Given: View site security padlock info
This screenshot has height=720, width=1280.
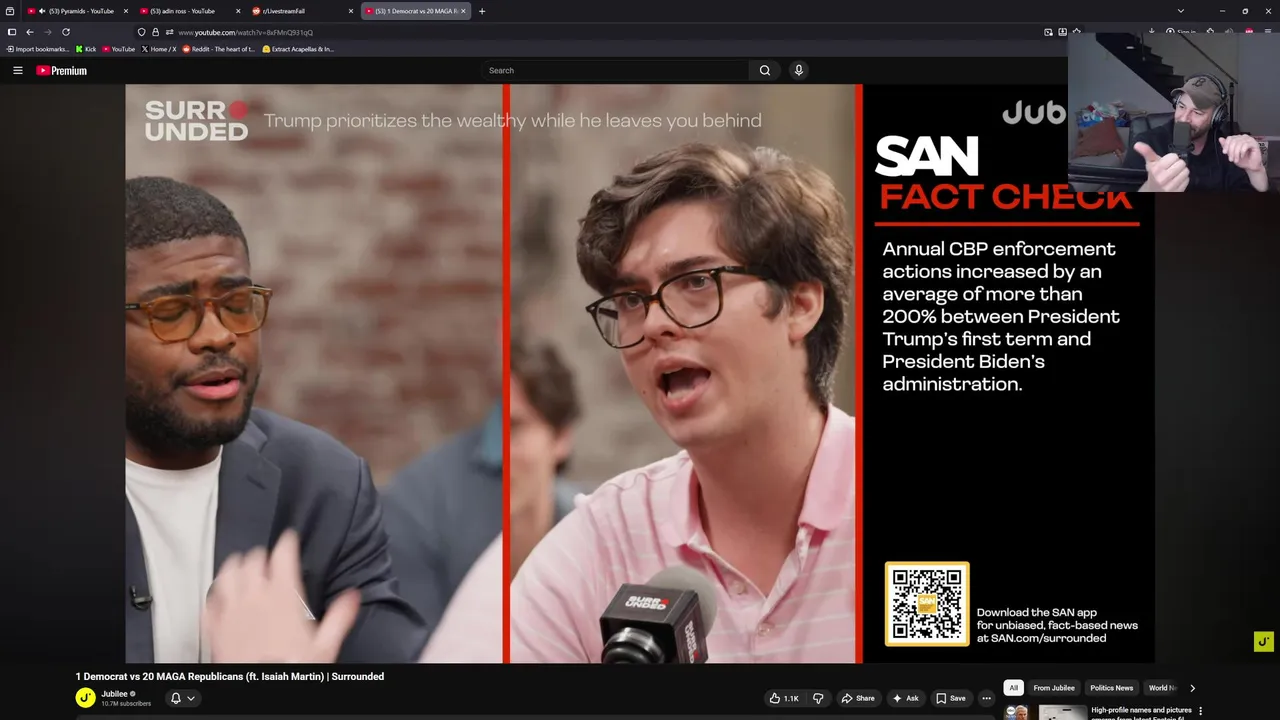Looking at the screenshot, I should click(x=155, y=32).
